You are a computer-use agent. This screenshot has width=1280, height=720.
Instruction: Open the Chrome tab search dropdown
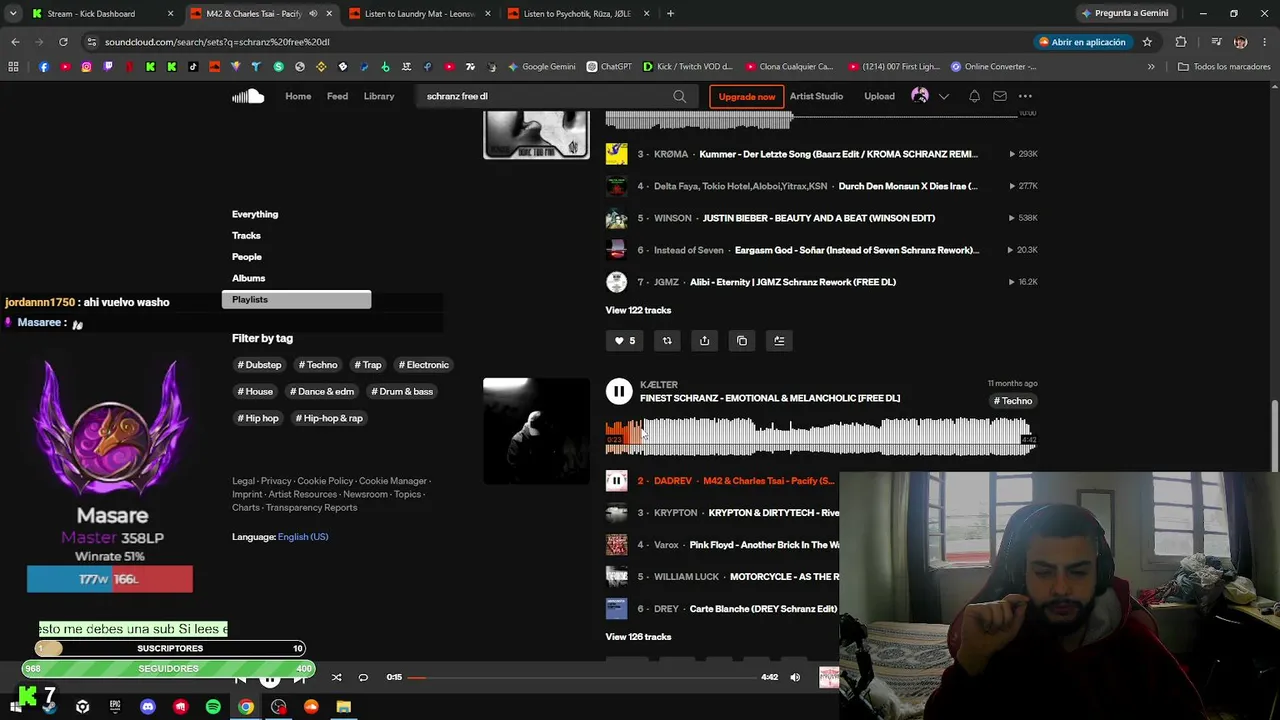click(13, 14)
